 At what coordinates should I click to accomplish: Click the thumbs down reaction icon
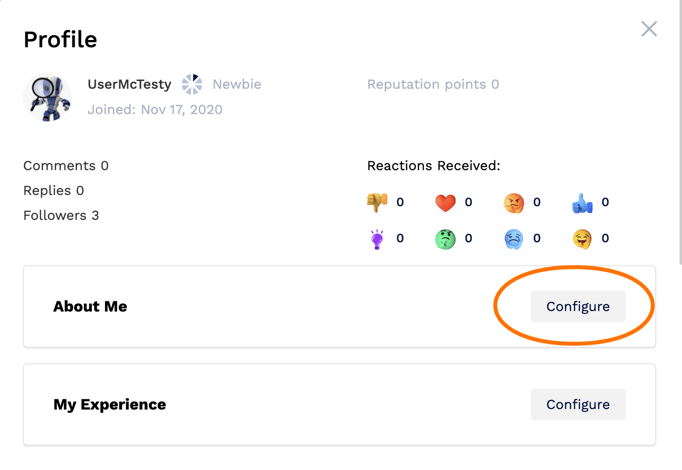point(377,202)
